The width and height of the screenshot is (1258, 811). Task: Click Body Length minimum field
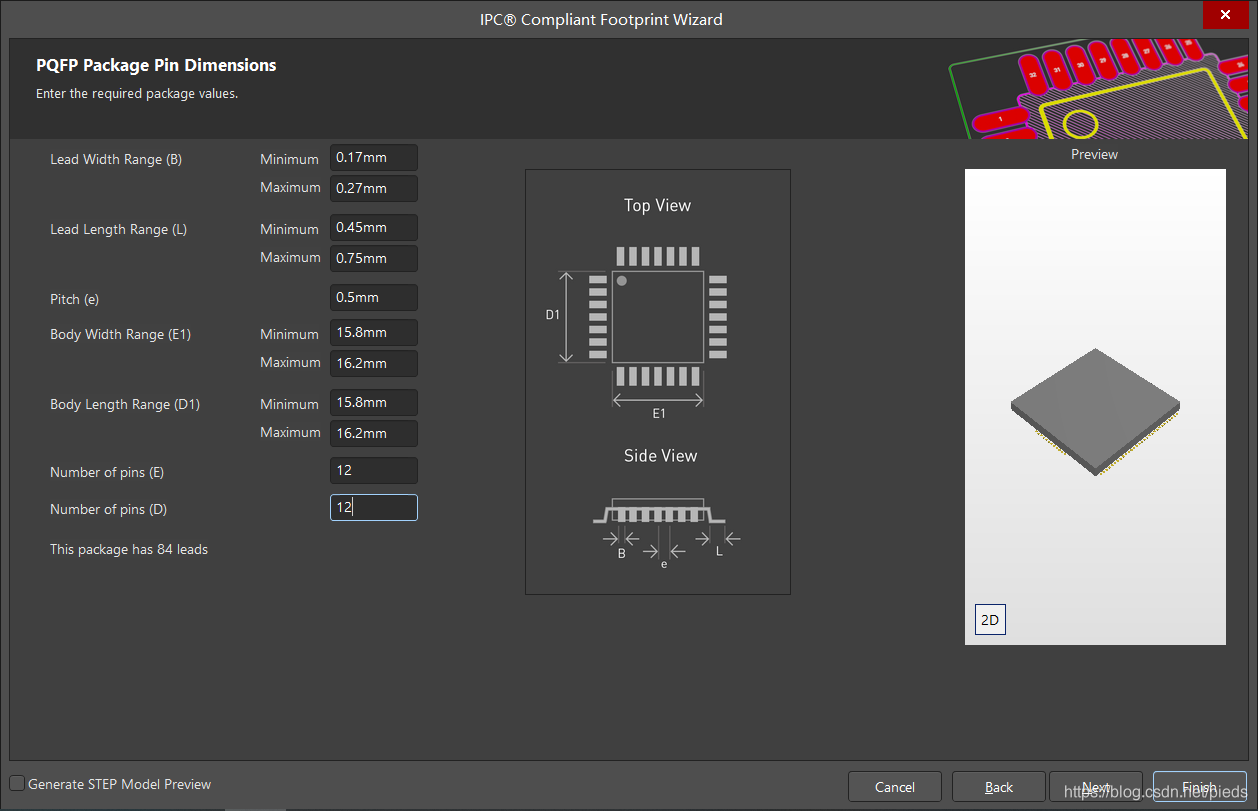pyautogui.click(x=373, y=403)
